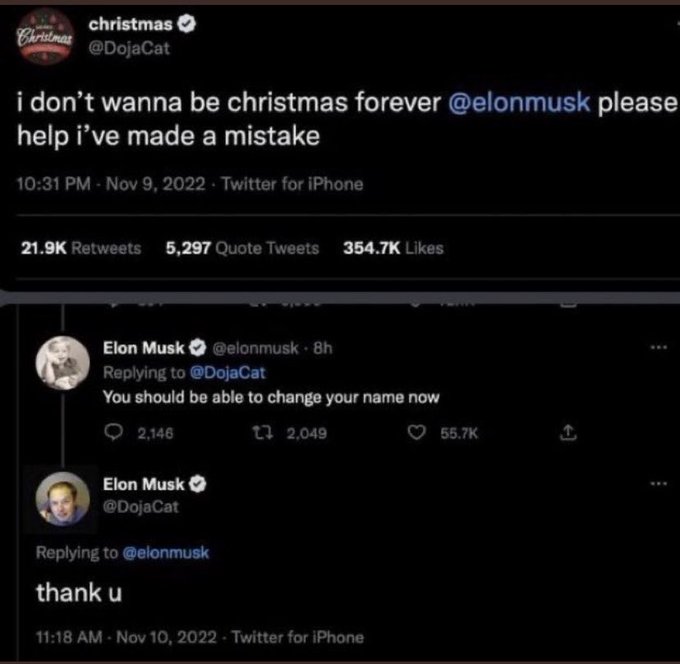Open the @DojaCat avatar on the thank u tweet
Screen dimensions: 680x664
[x=63, y=498]
